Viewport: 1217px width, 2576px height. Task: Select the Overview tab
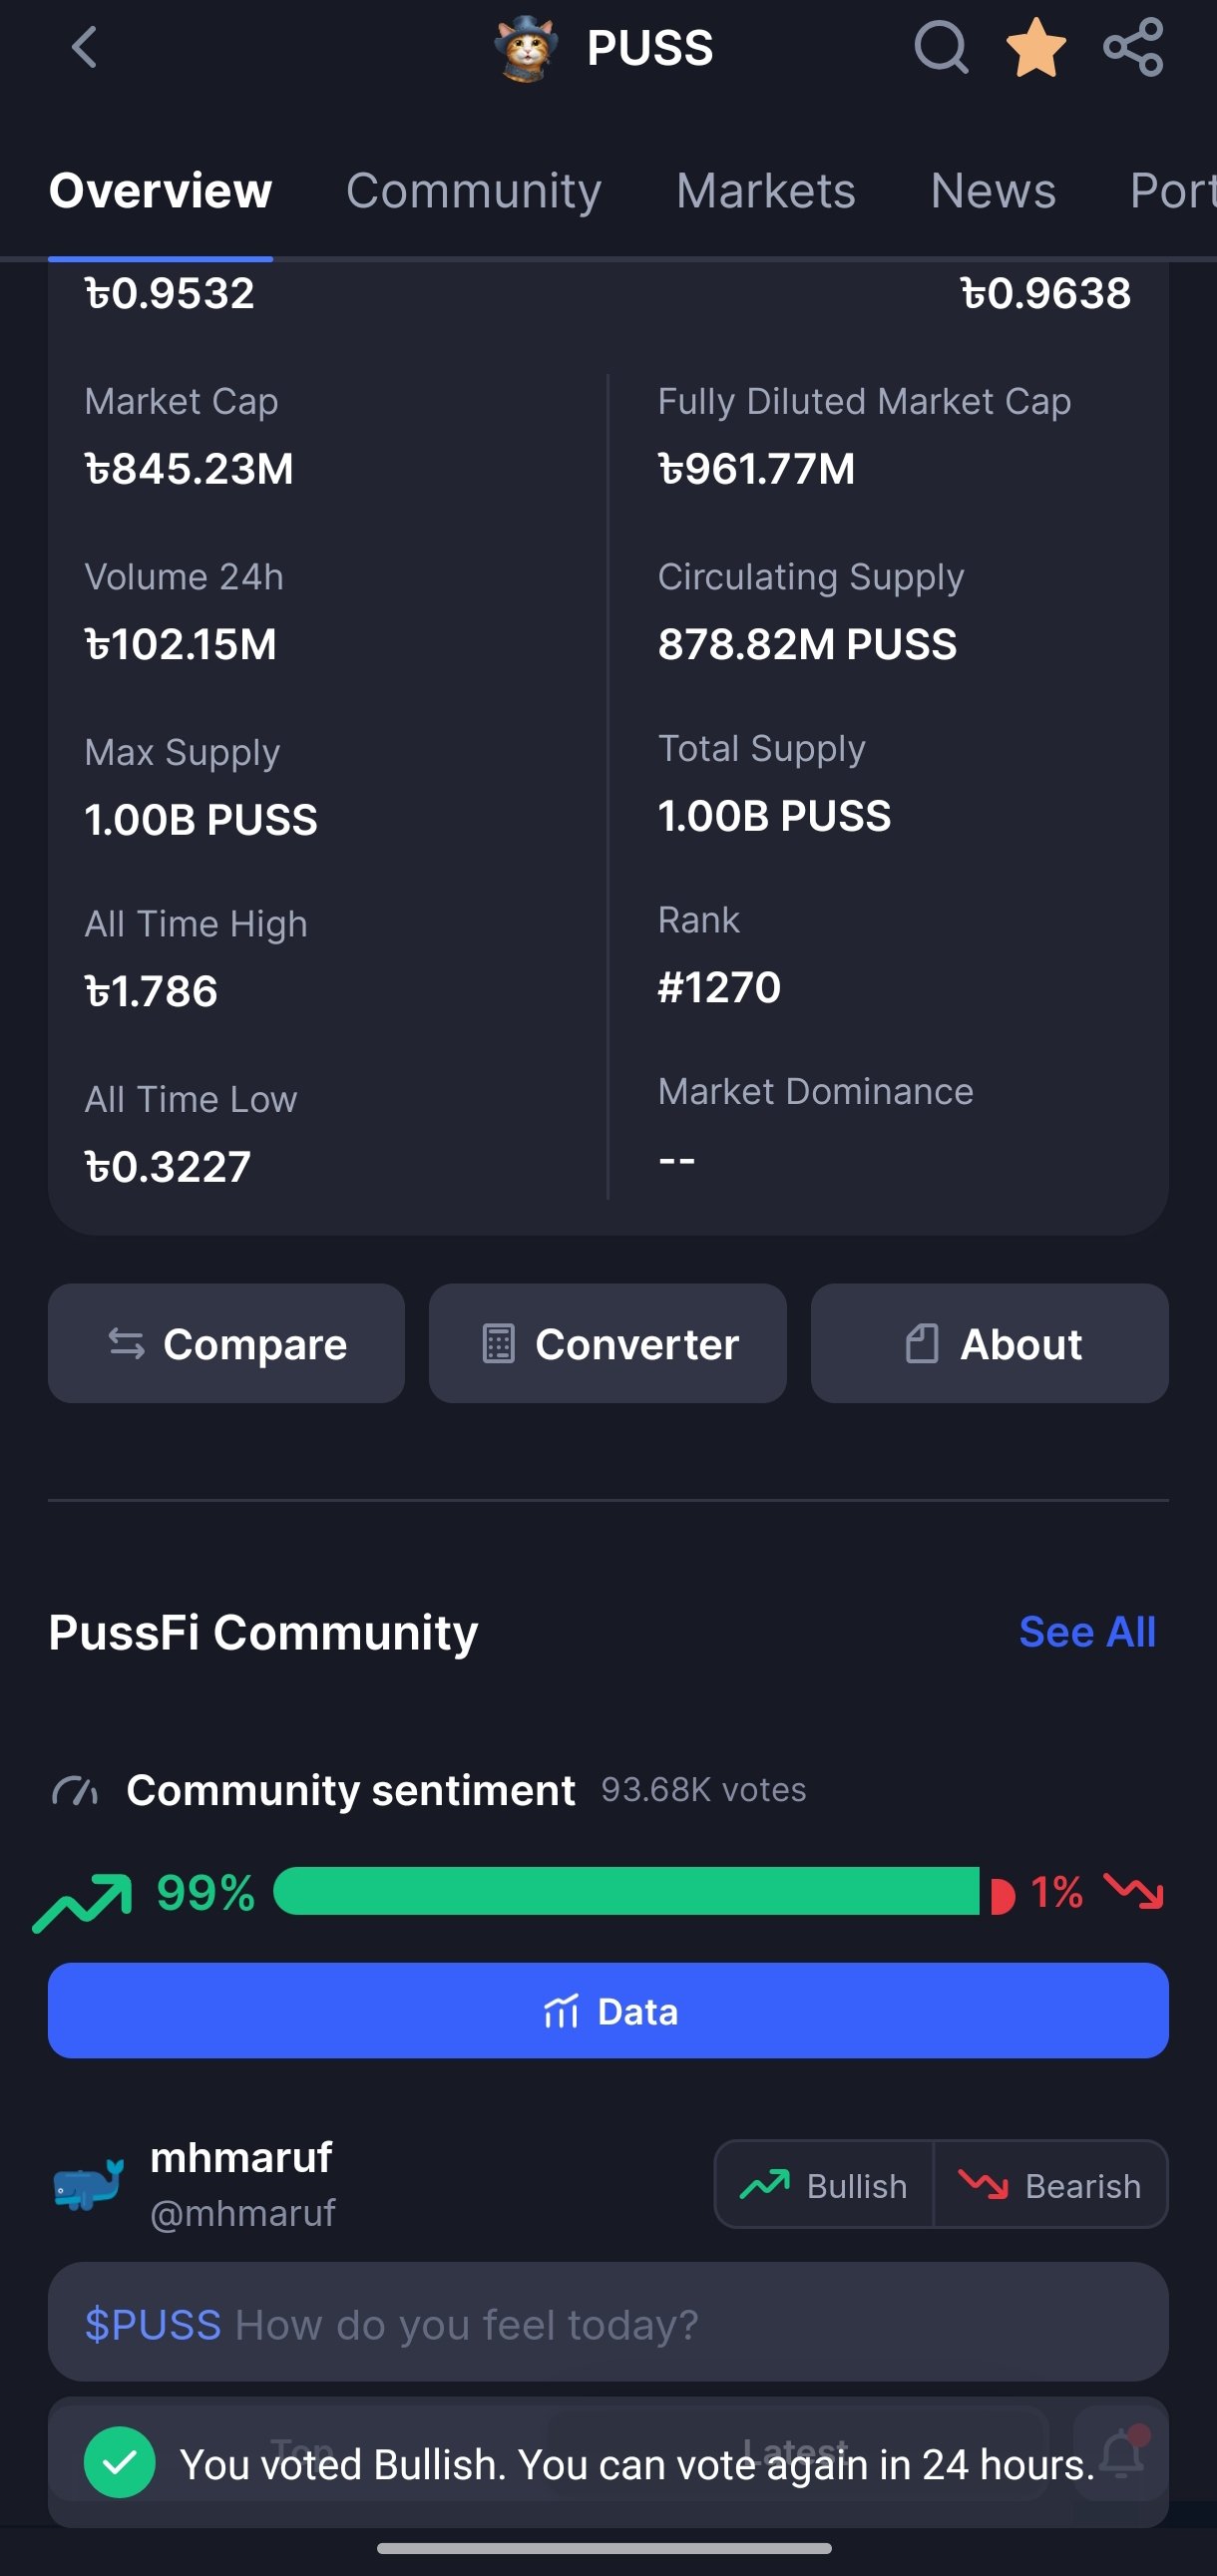coord(160,190)
